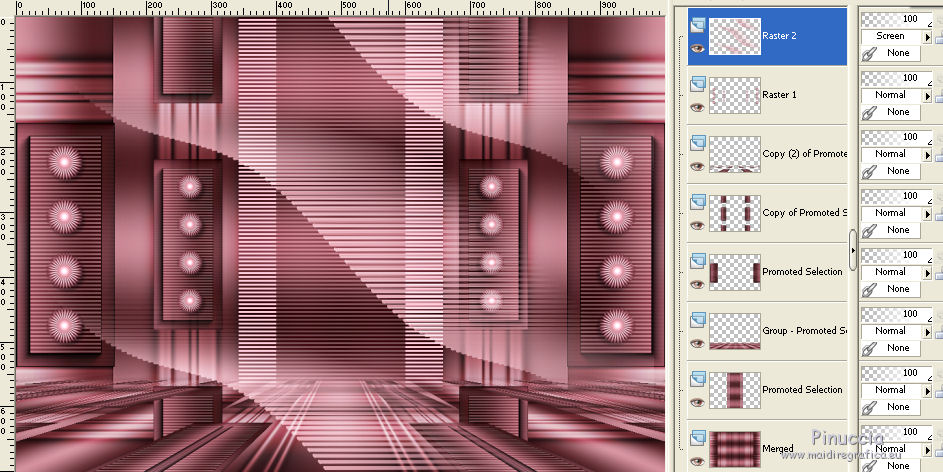Open blend mode dropdown of Promoted Selection above Group
The image size is (943, 472).
pos(927,272)
